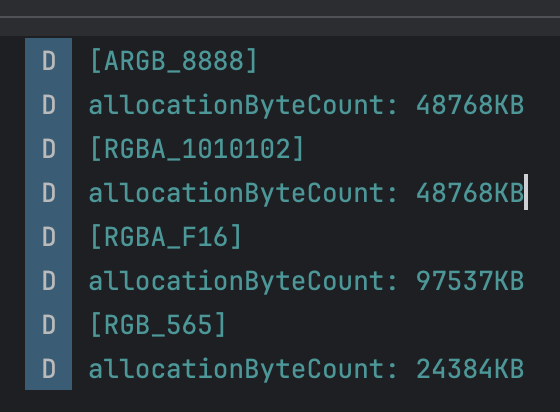This screenshot has height=412, width=560.
Task: Click the allocationByteCount: 24384KB log line
Action: pos(306,369)
